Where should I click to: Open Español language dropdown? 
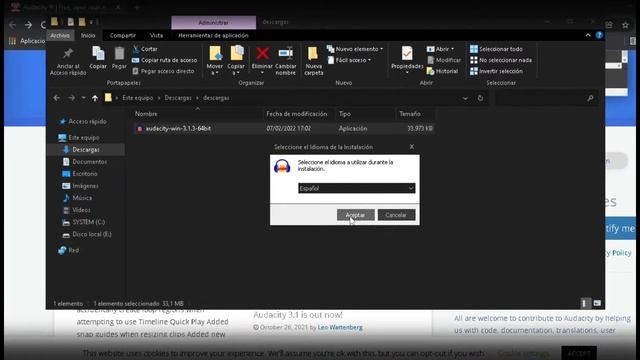point(357,188)
